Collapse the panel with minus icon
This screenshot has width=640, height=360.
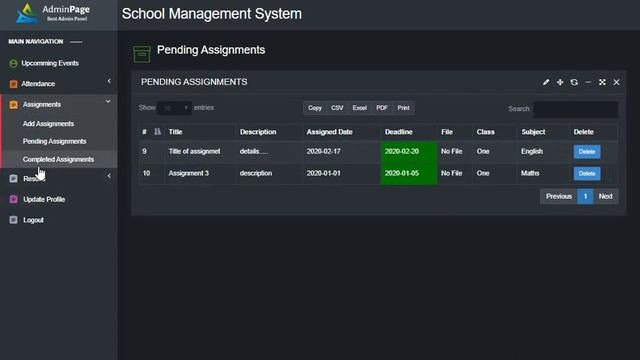point(588,82)
